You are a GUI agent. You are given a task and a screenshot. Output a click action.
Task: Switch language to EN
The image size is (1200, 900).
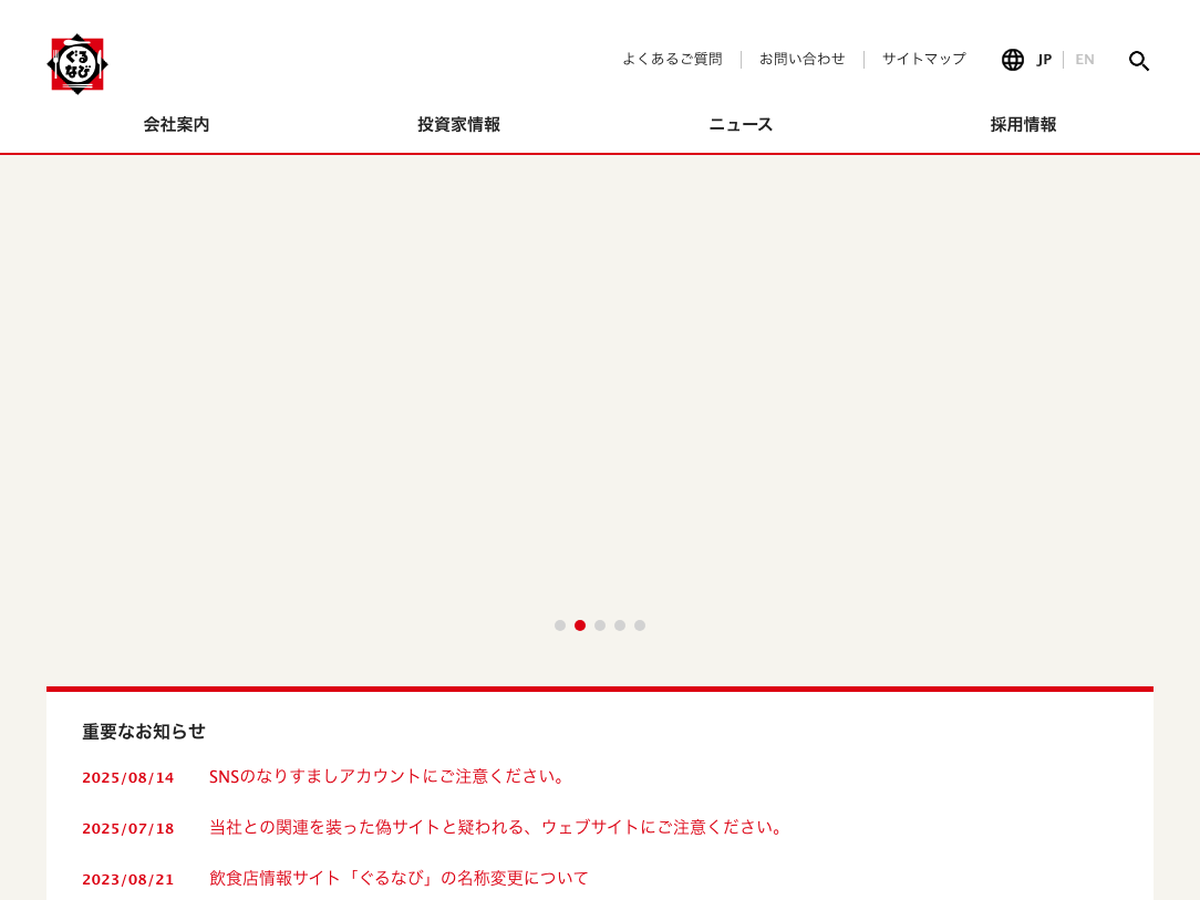click(1084, 60)
